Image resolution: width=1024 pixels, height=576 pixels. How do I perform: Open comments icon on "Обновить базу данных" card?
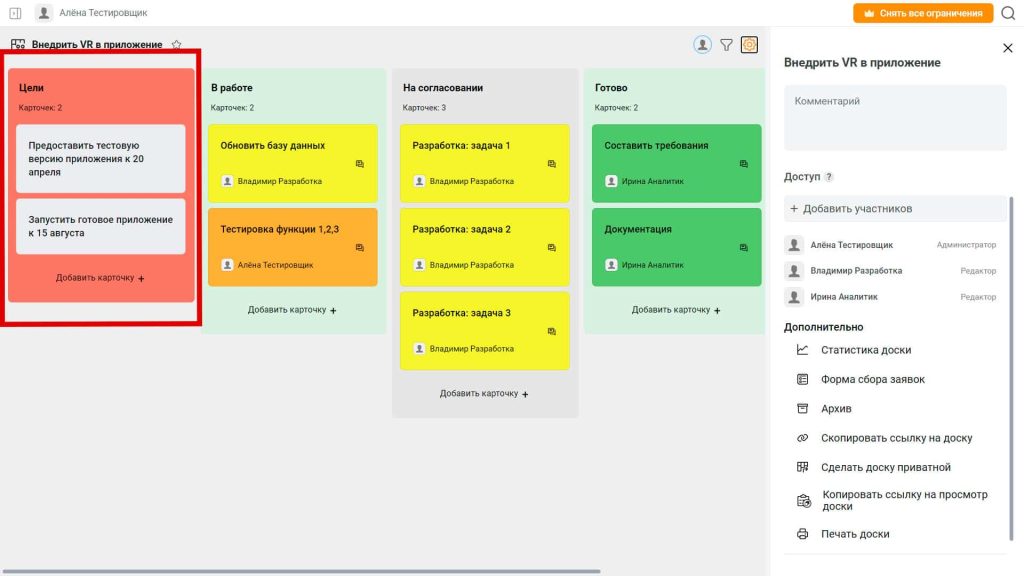coord(360,164)
